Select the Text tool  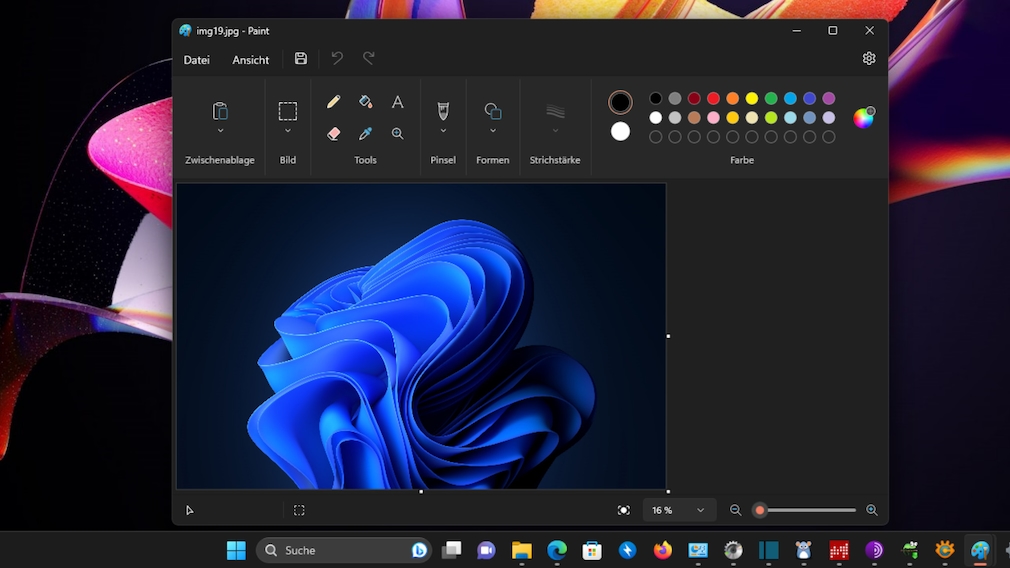397,102
